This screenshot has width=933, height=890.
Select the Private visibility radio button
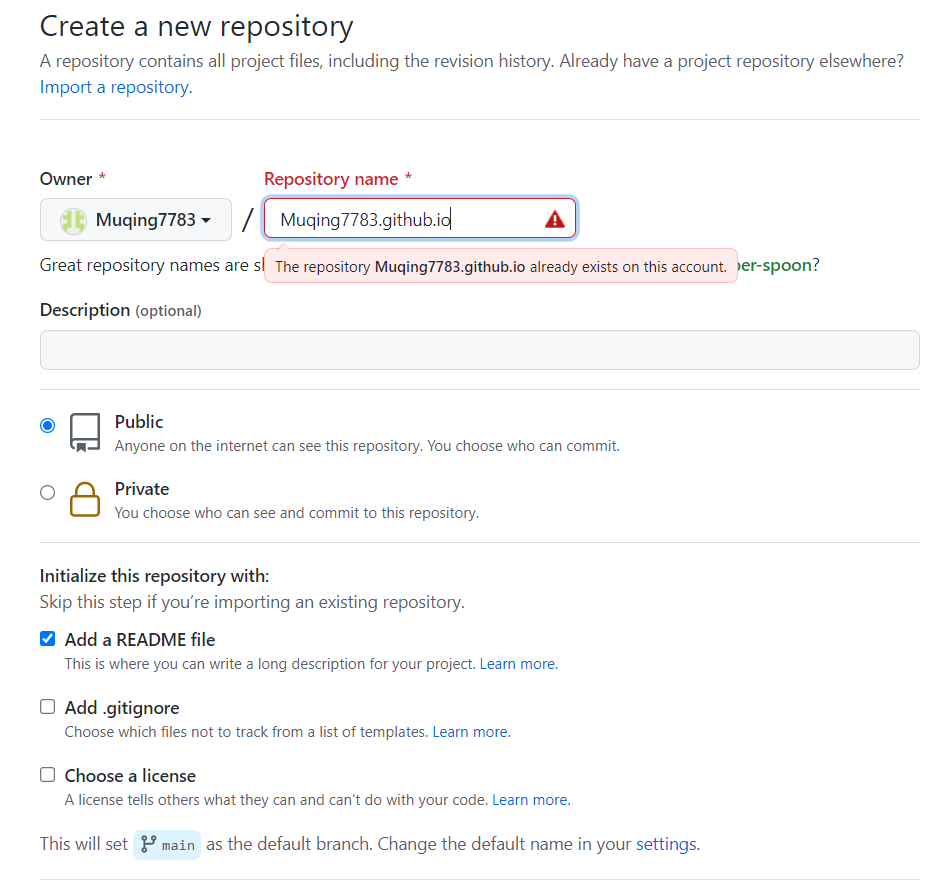[x=47, y=492]
